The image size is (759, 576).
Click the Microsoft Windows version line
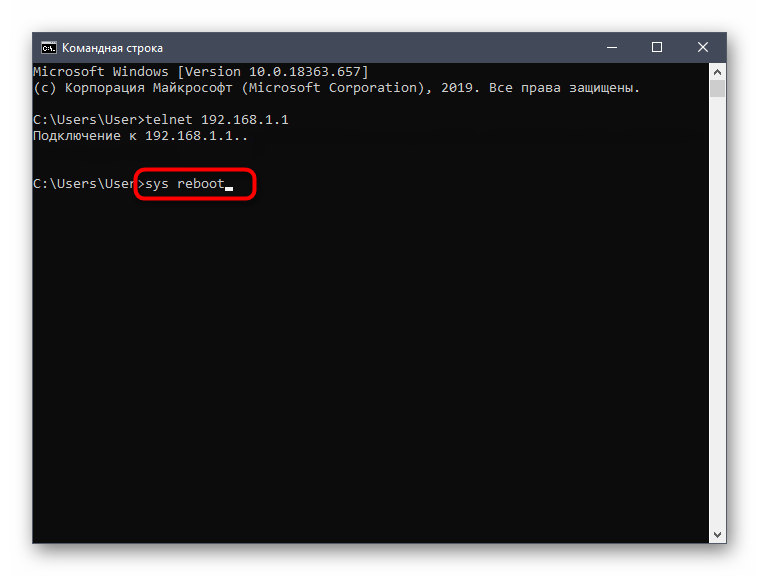click(201, 72)
